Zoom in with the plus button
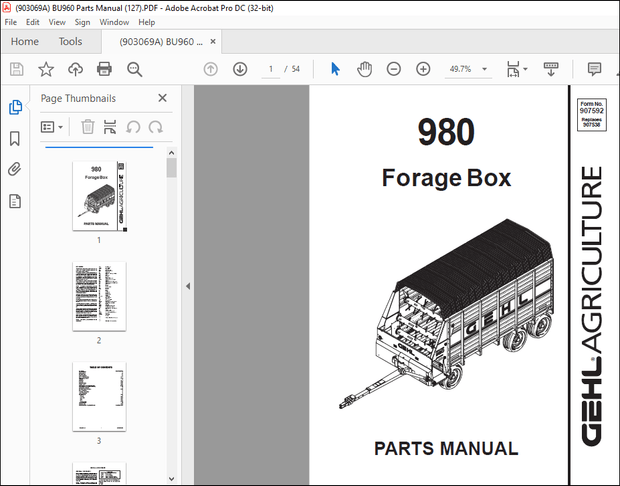The width and height of the screenshot is (620, 486). (423, 69)
